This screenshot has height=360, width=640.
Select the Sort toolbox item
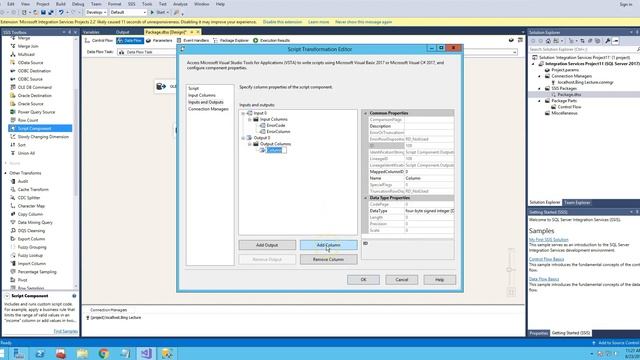(x=22, y=145)
